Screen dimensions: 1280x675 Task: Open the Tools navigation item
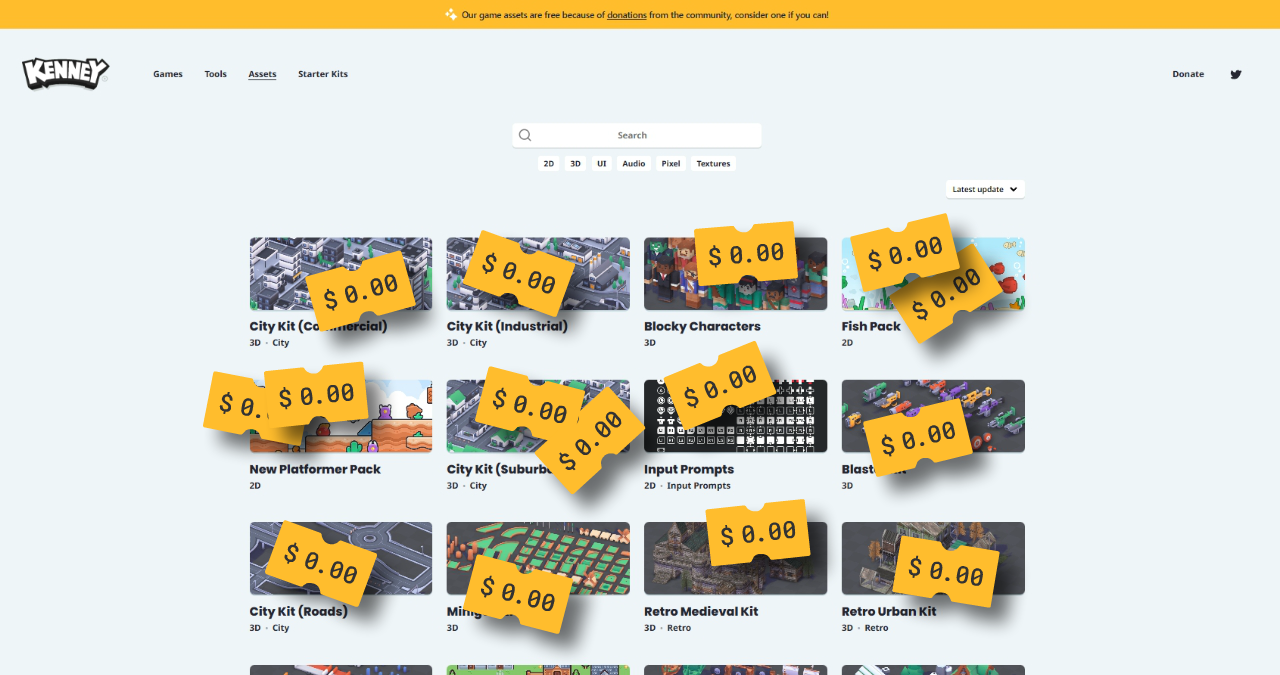(216, 74)
